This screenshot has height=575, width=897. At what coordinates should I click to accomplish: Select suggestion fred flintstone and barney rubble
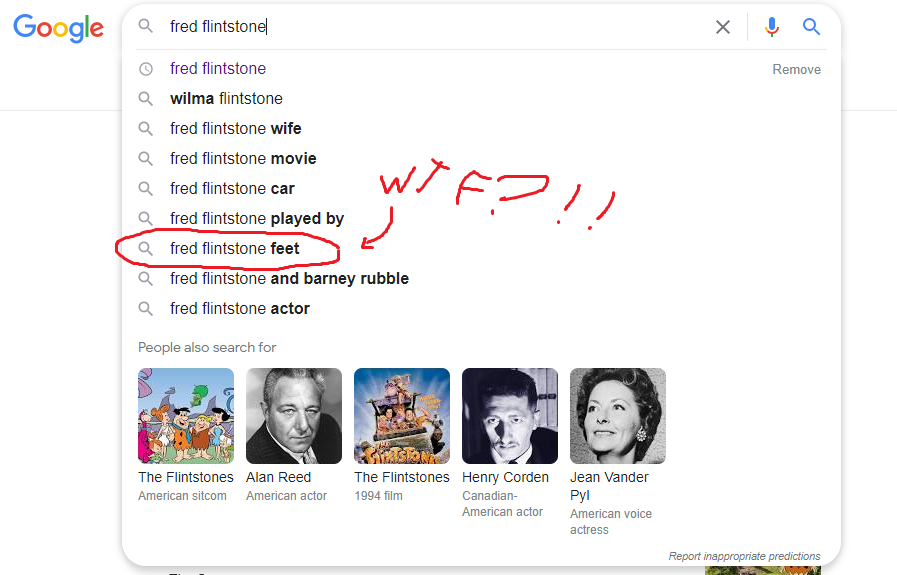[289, 279]
